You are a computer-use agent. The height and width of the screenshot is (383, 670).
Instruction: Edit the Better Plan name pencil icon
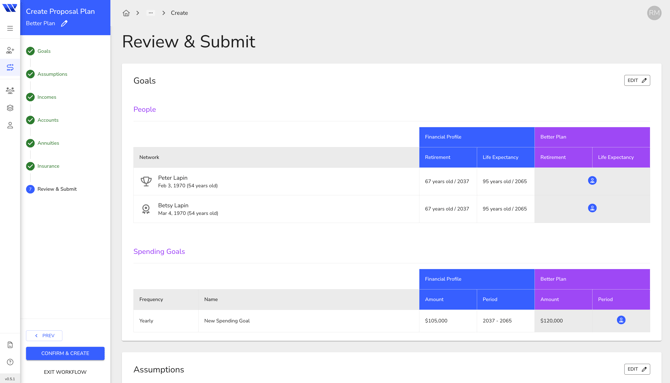point(64,24)
